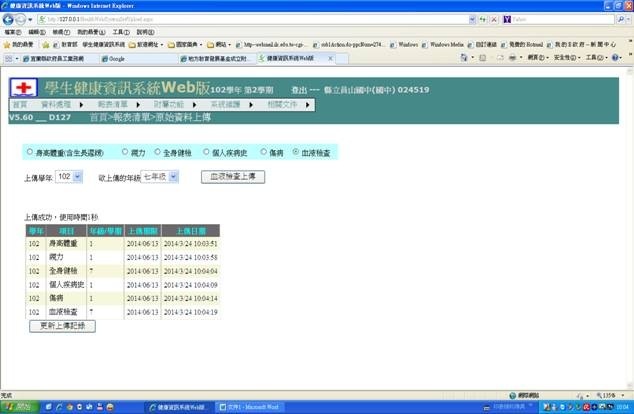
Task: Click the red cross system logo
Action: 23,87
